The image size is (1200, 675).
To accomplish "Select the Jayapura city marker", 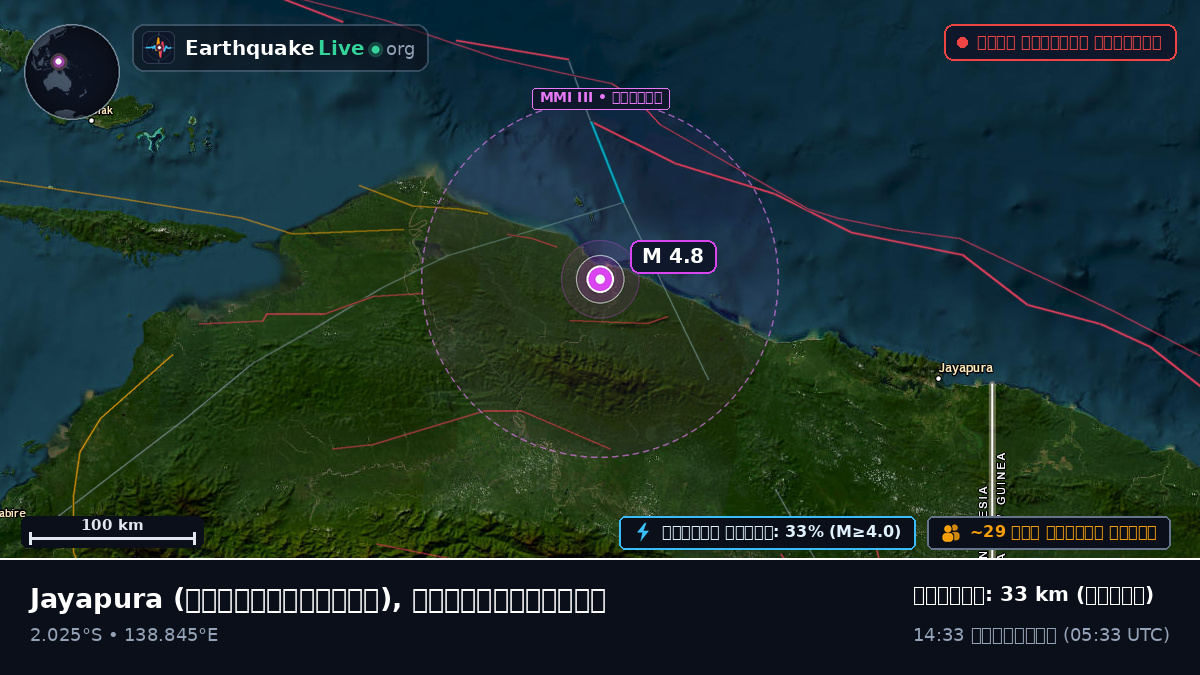I will (938, 379).
